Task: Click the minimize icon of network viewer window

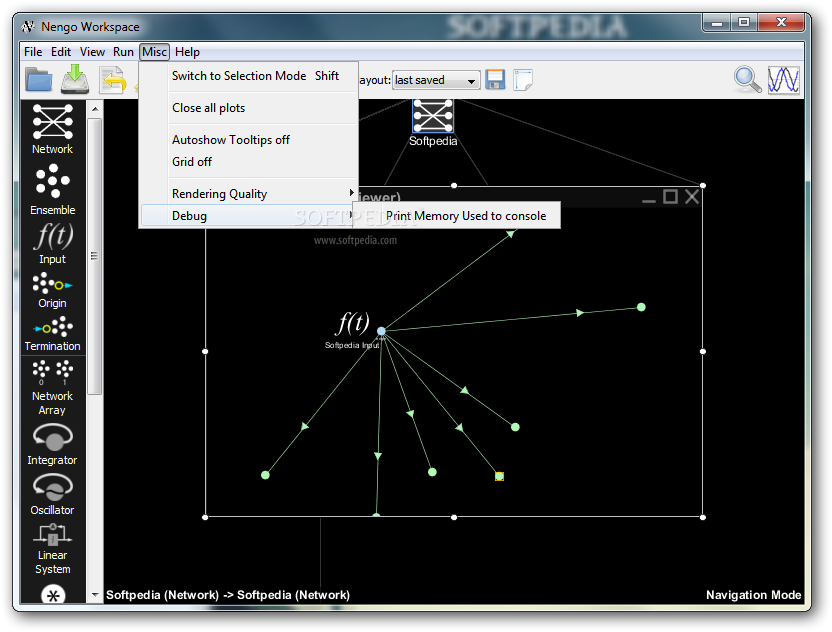Action: [648, 200]
